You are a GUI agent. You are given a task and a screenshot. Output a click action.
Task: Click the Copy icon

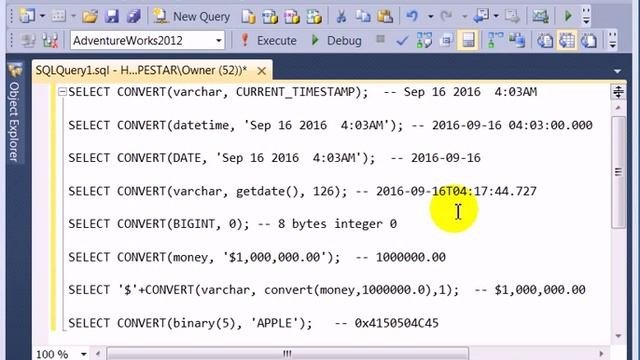(x=363, y=16)
